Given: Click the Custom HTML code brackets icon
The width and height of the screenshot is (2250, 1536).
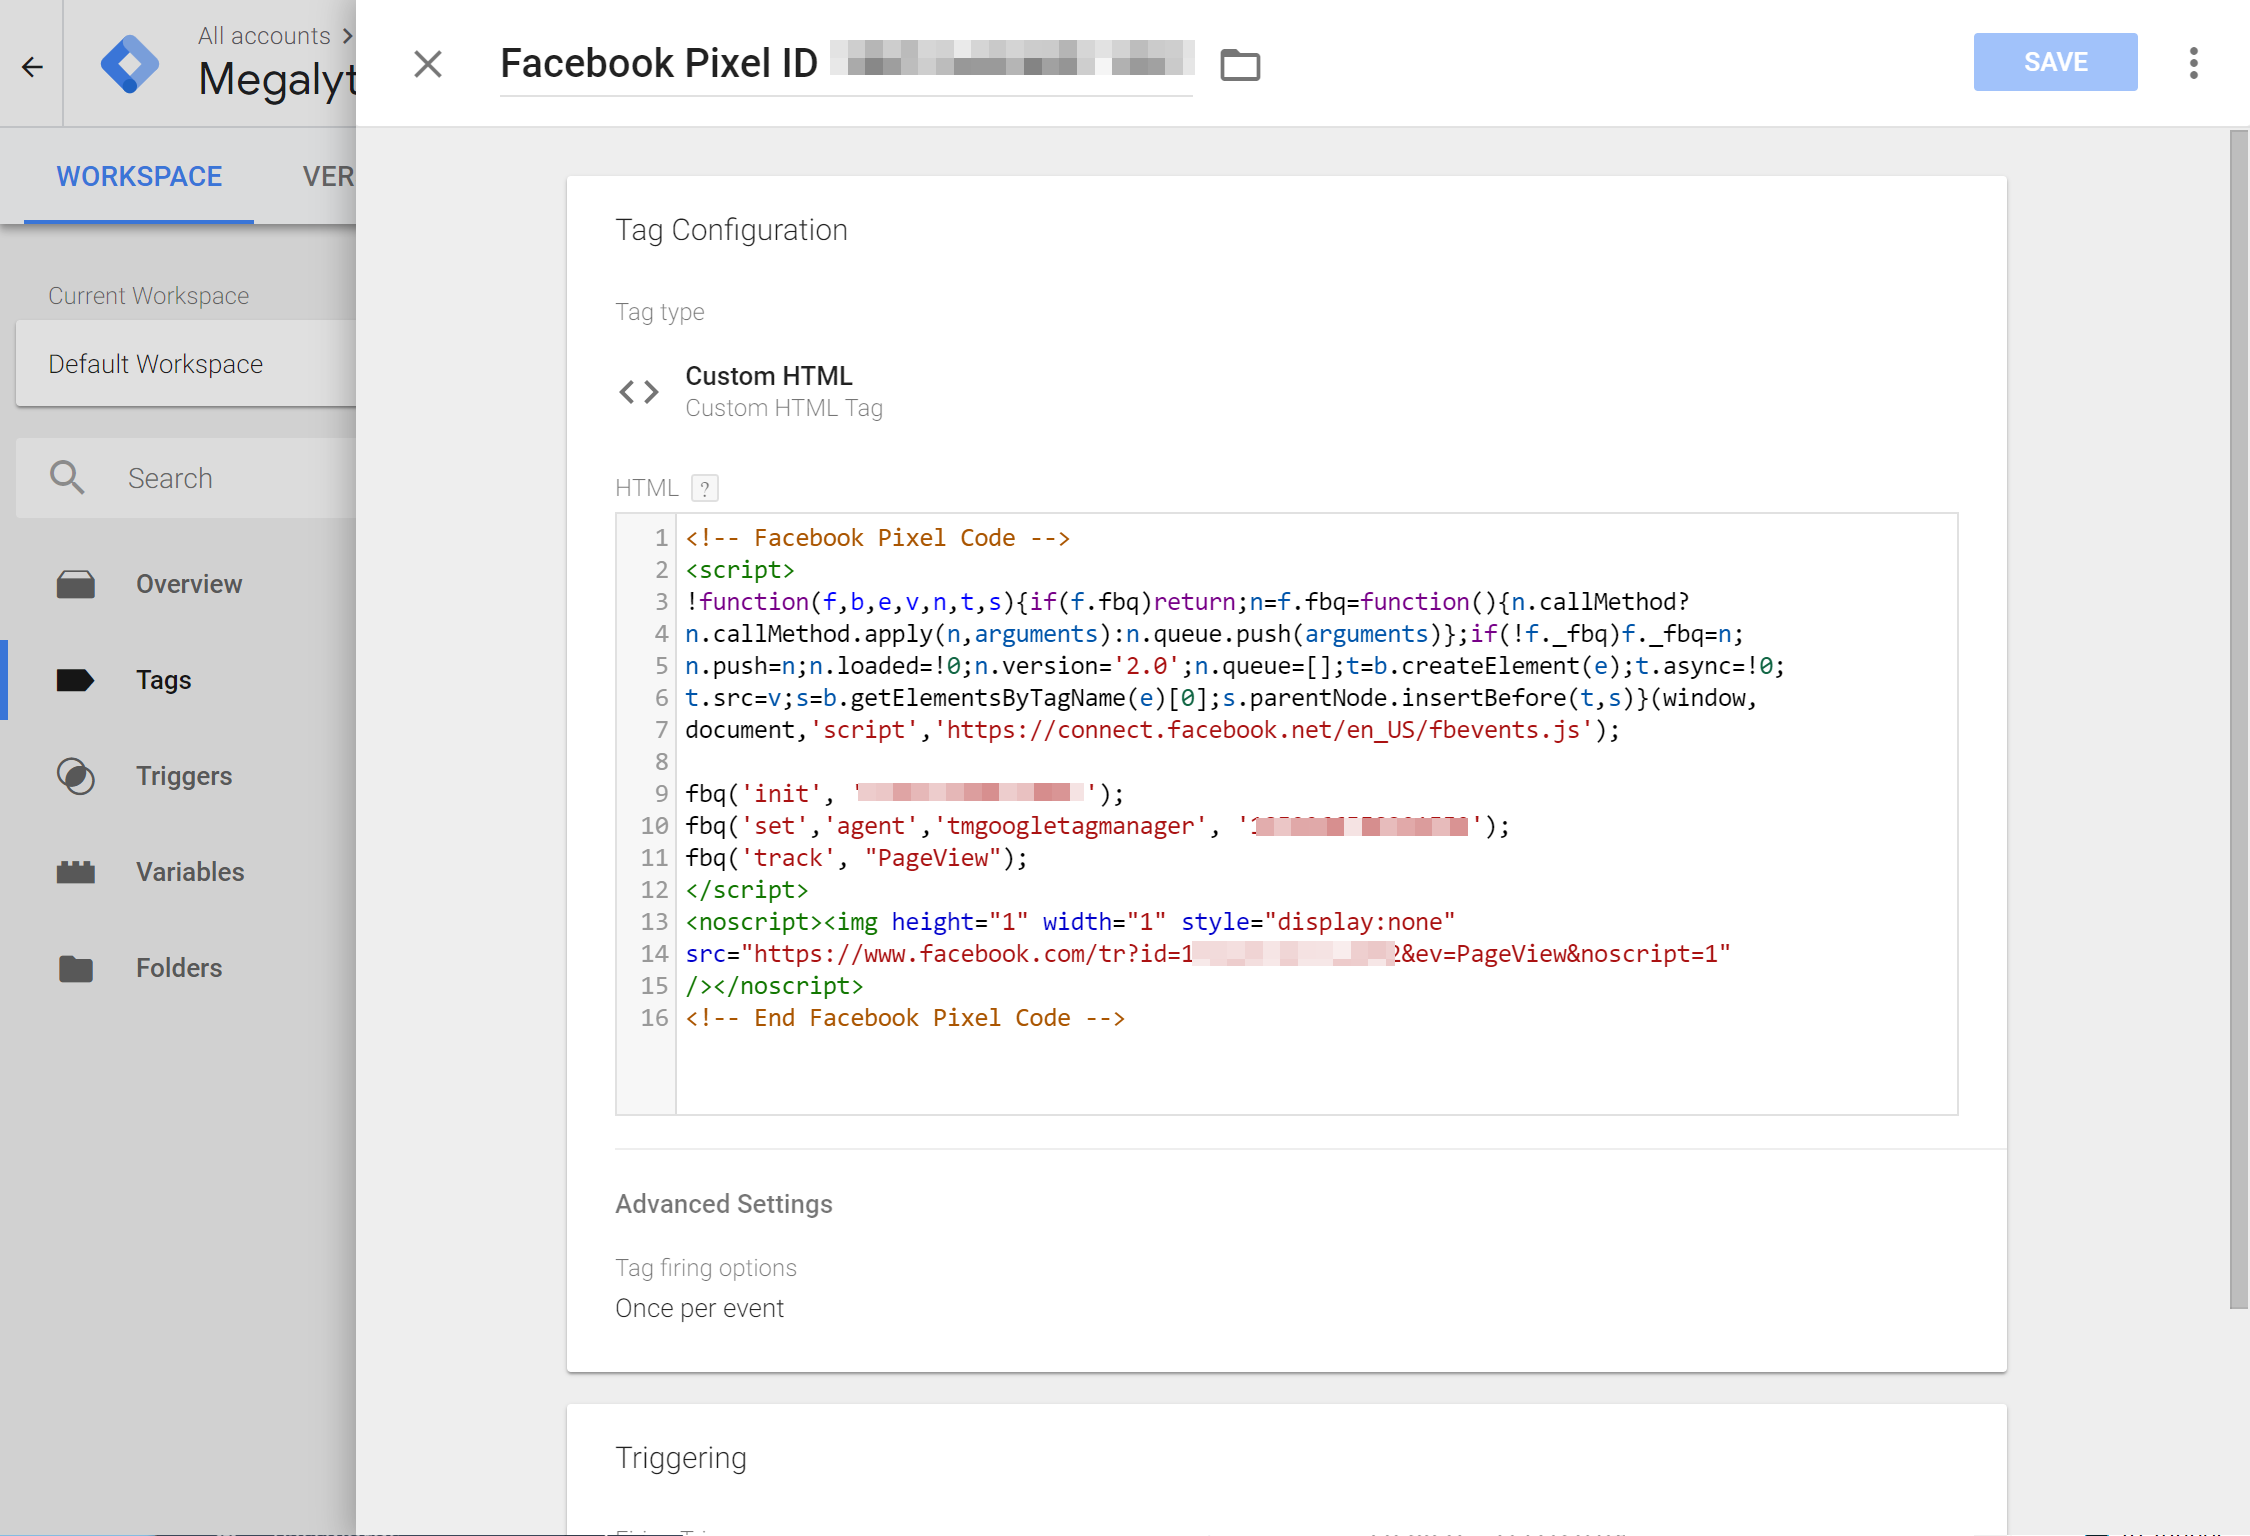Looking at the screenshot, I should pos(639,391).
